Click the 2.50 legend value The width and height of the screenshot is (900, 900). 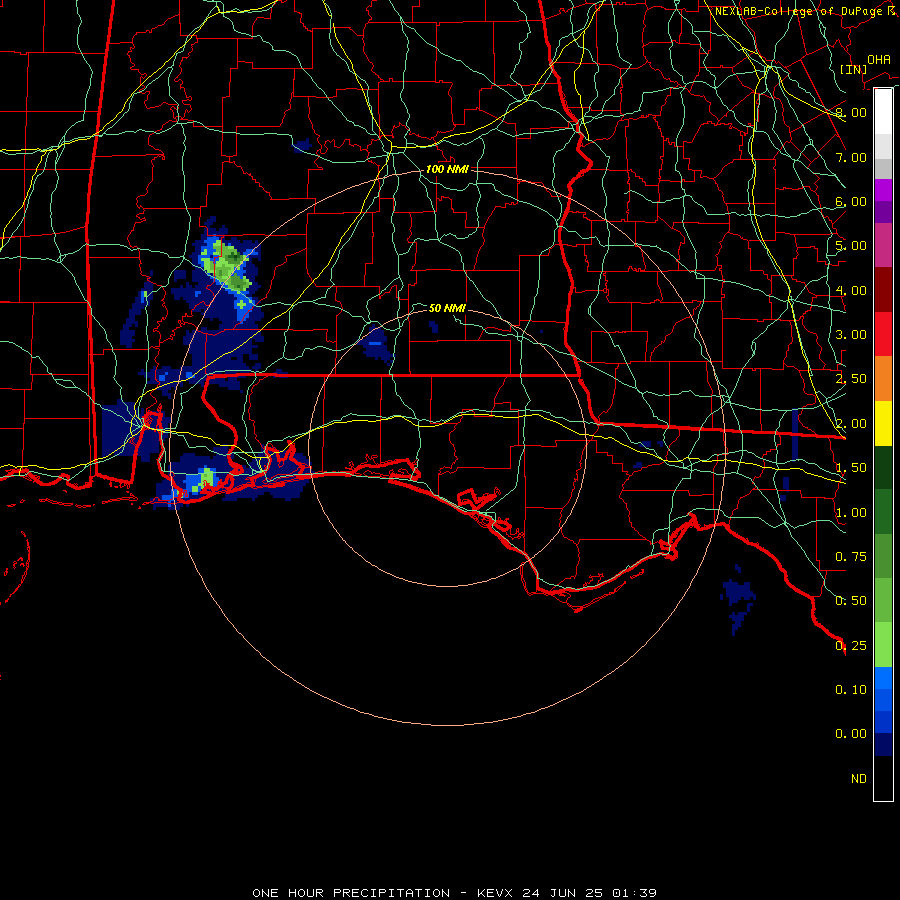(851, 379)
